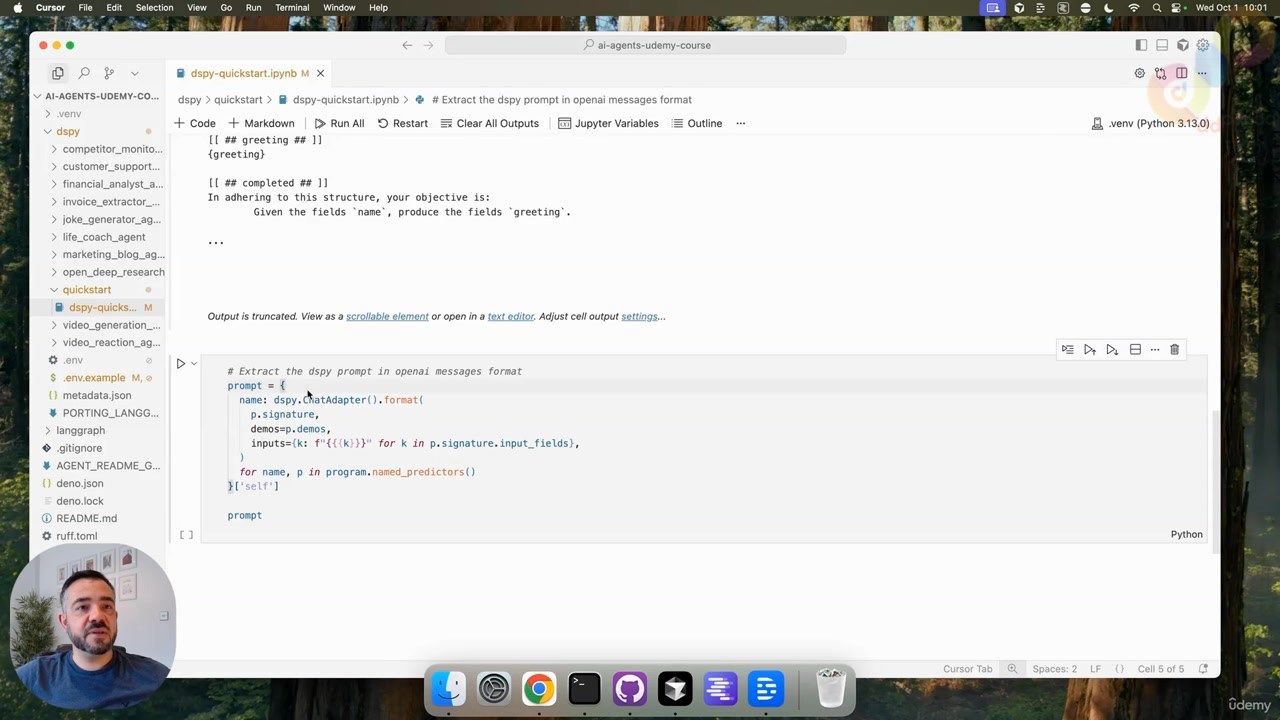Change the cell language from Python
The height and width of the screenshot is (720, 1280).
click(1186, 534)
